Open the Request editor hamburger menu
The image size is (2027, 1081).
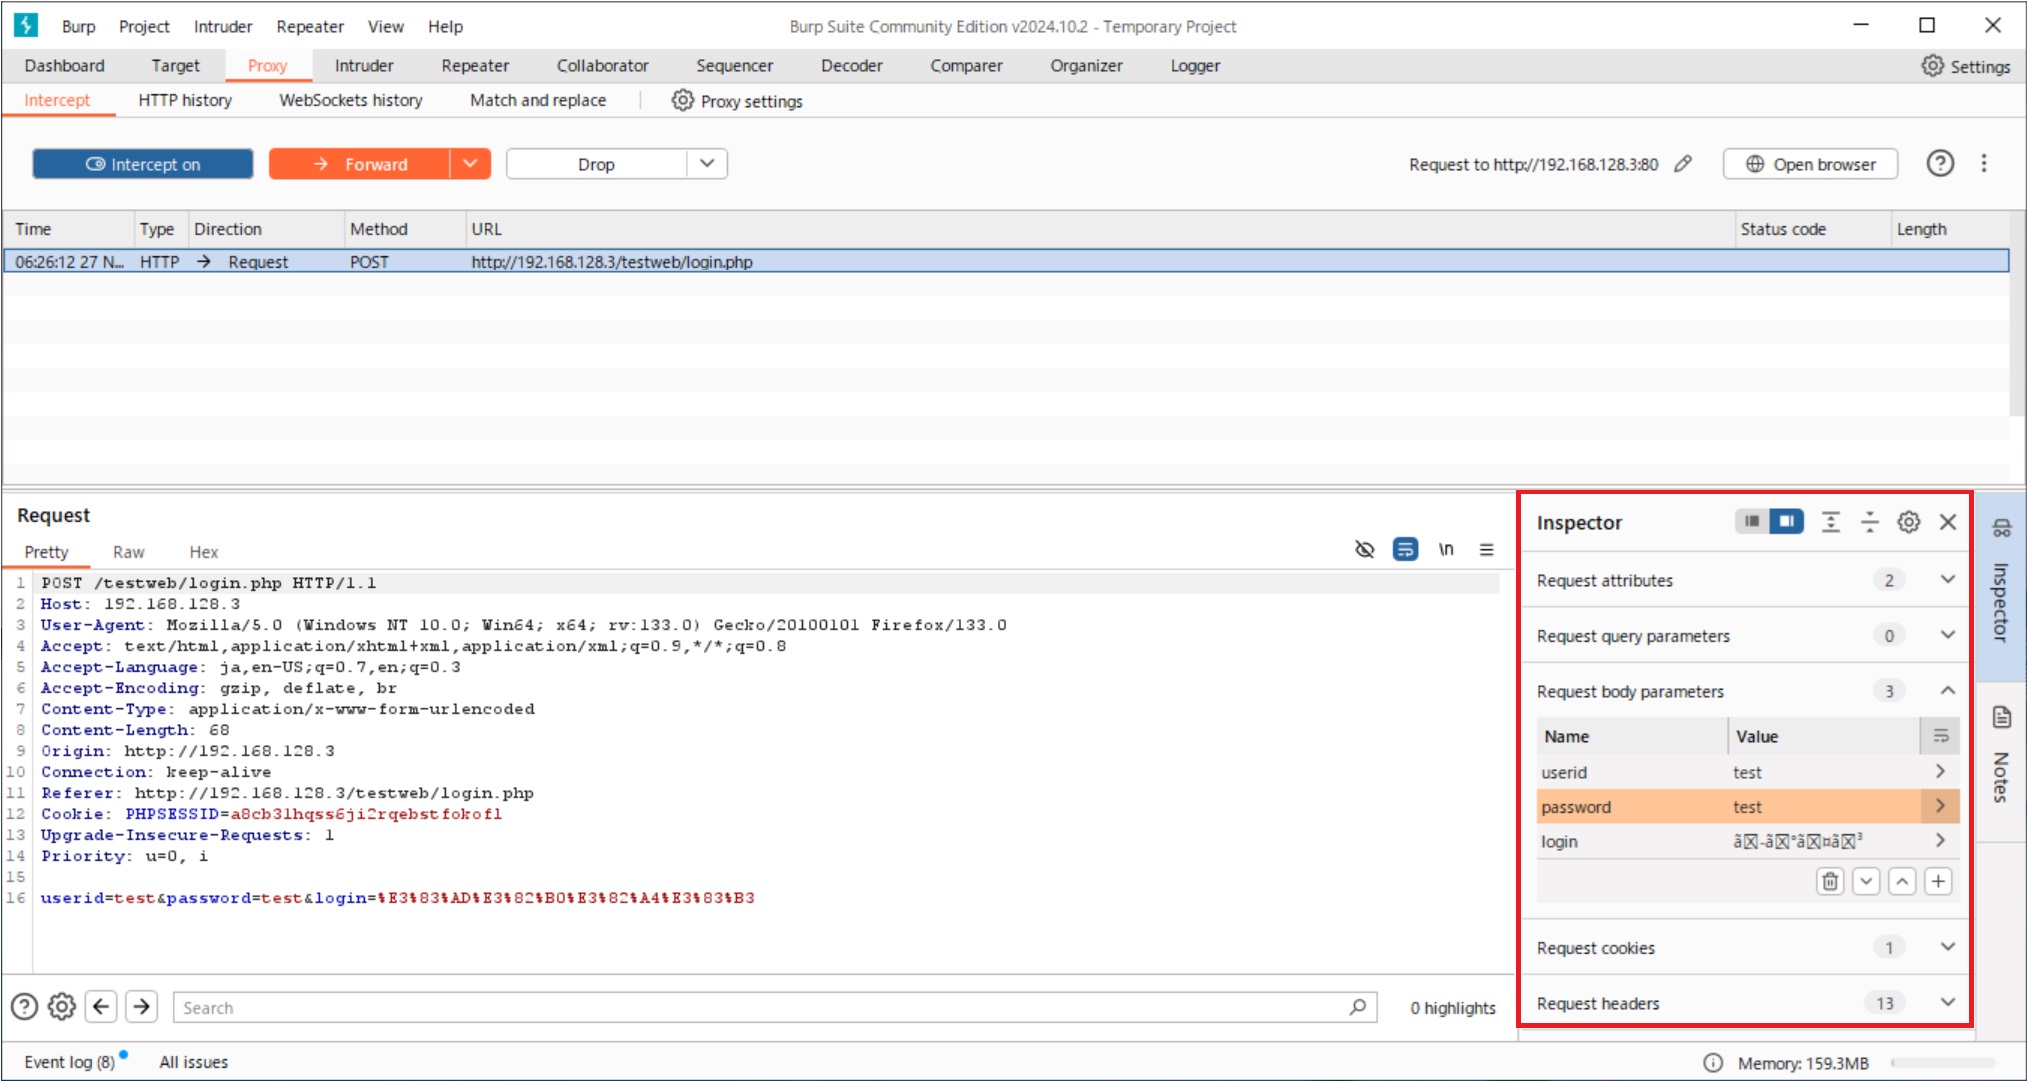pyautogui.click(x=1487, y=549)
